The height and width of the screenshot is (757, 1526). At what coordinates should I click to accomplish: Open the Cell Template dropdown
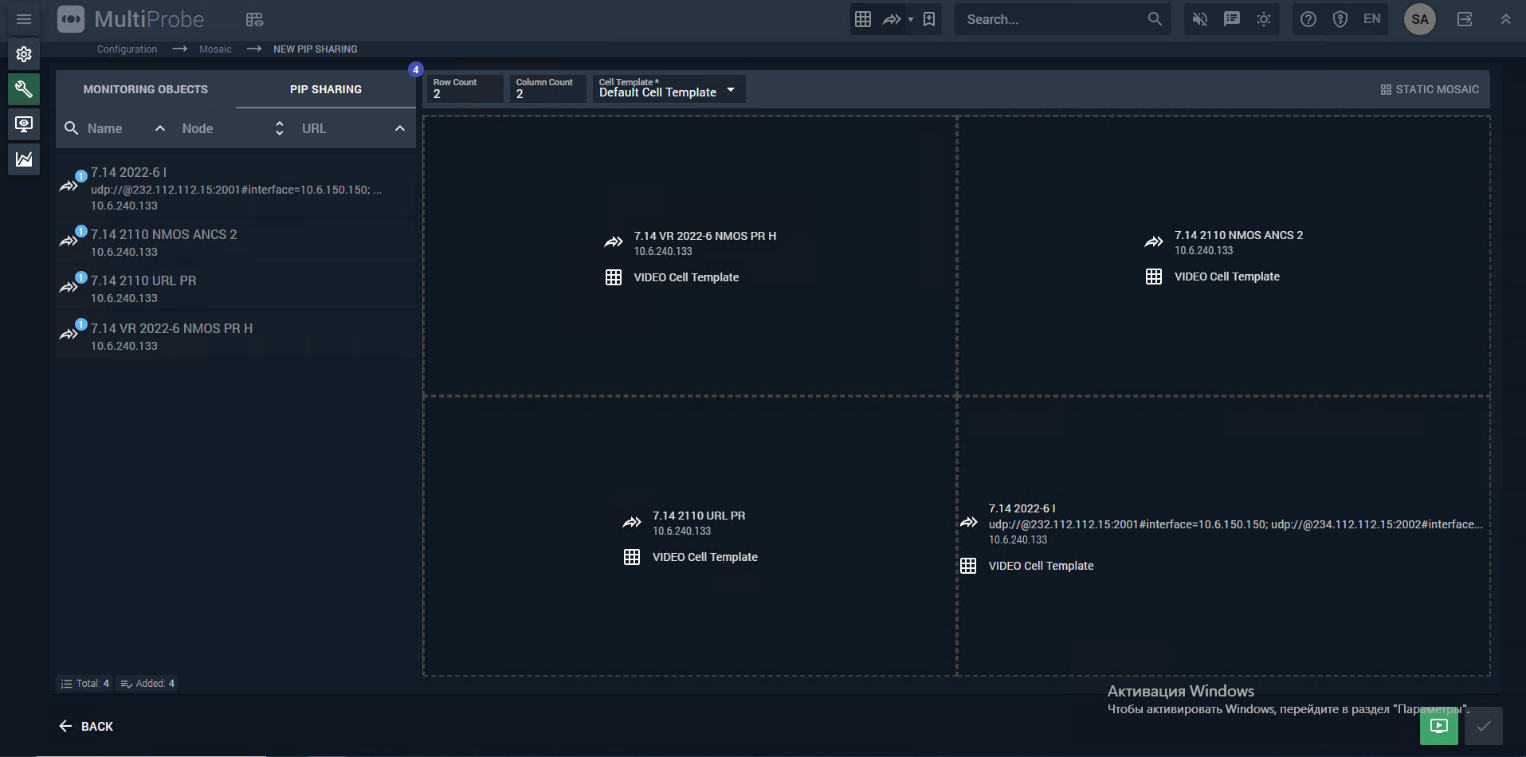(x=668, y=89)
